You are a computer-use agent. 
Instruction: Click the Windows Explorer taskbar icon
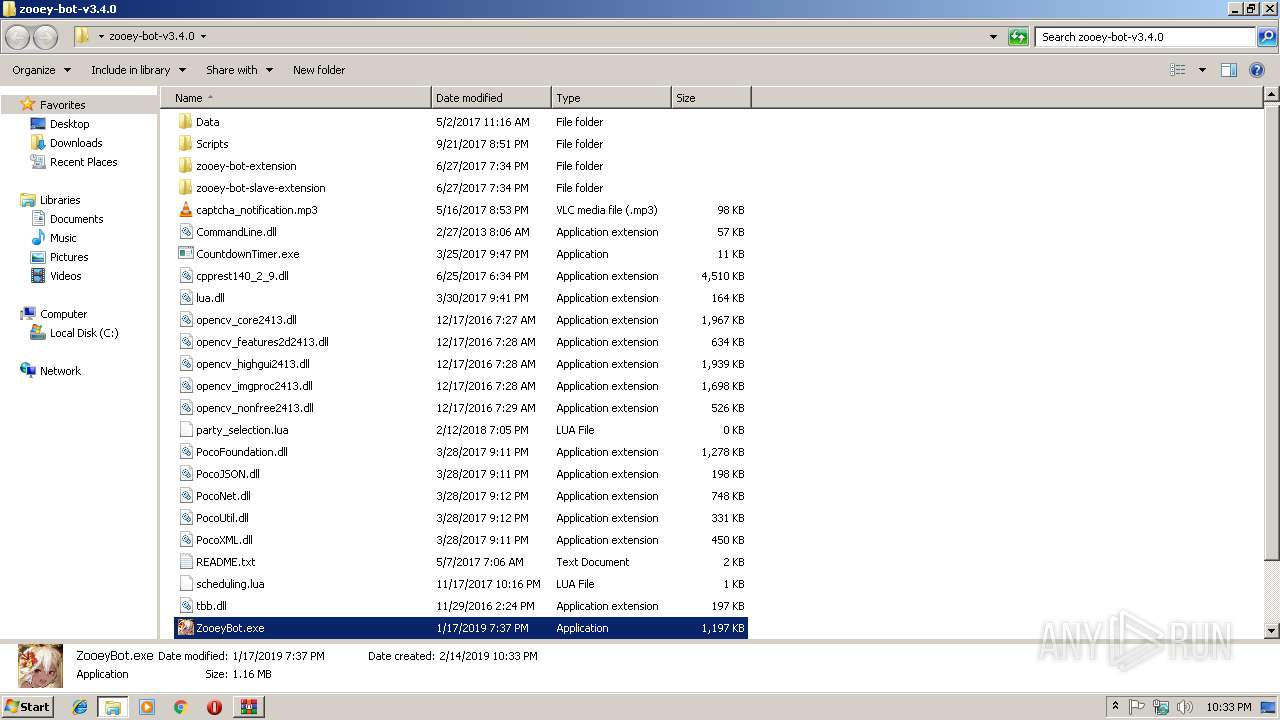pyautogui.click(x=113, y=707)
